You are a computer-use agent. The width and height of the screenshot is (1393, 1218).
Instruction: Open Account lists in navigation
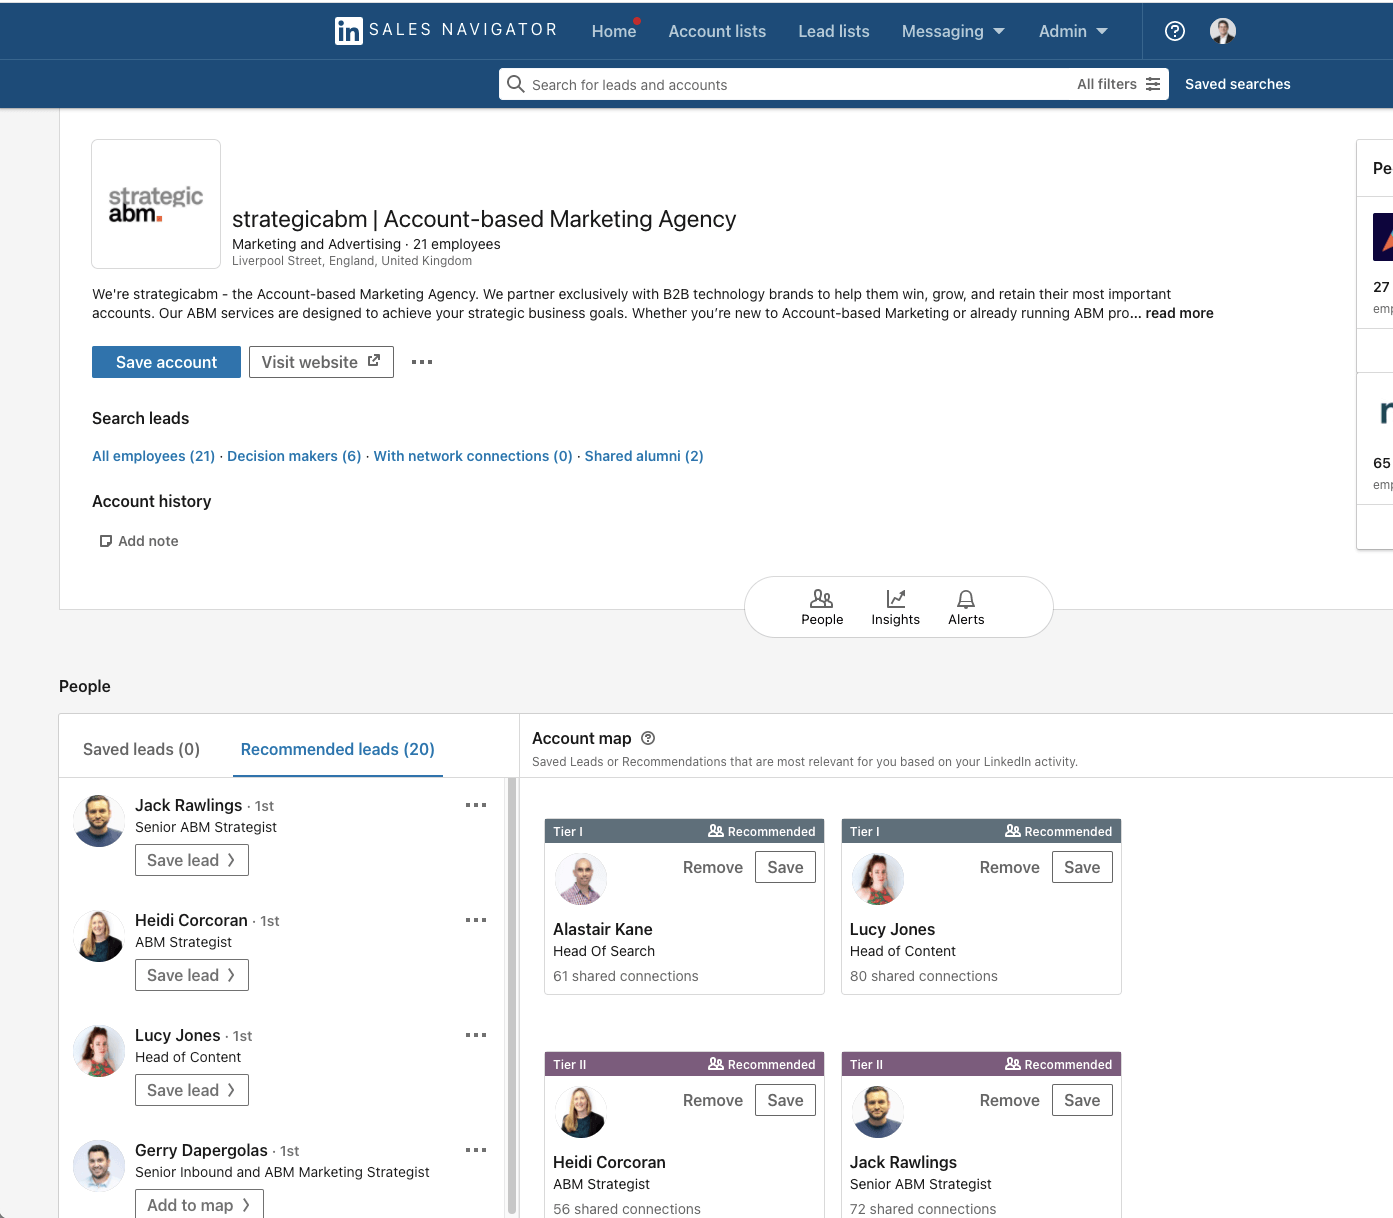coord(717,31)
